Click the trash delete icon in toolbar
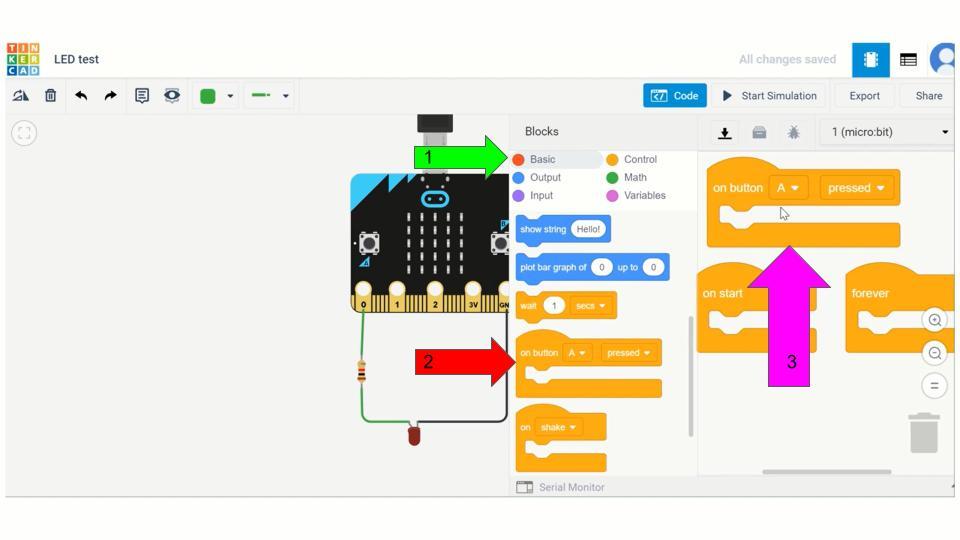 pos(51,96)
